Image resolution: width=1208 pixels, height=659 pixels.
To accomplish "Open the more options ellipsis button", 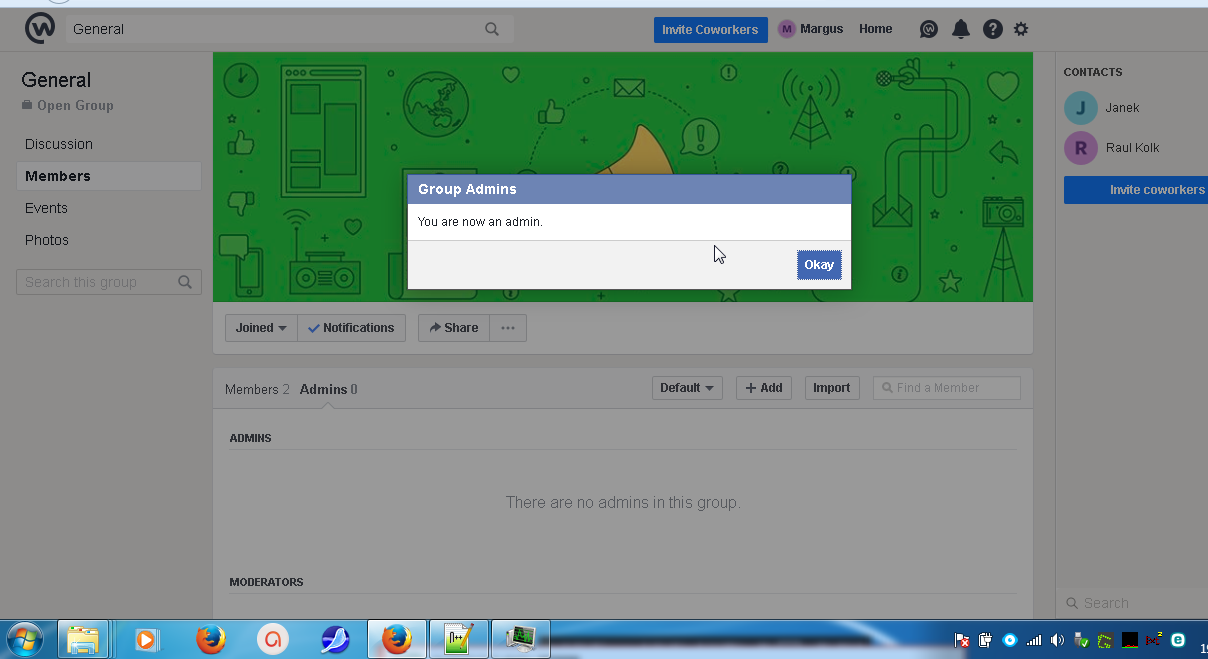I will point(508,328).
